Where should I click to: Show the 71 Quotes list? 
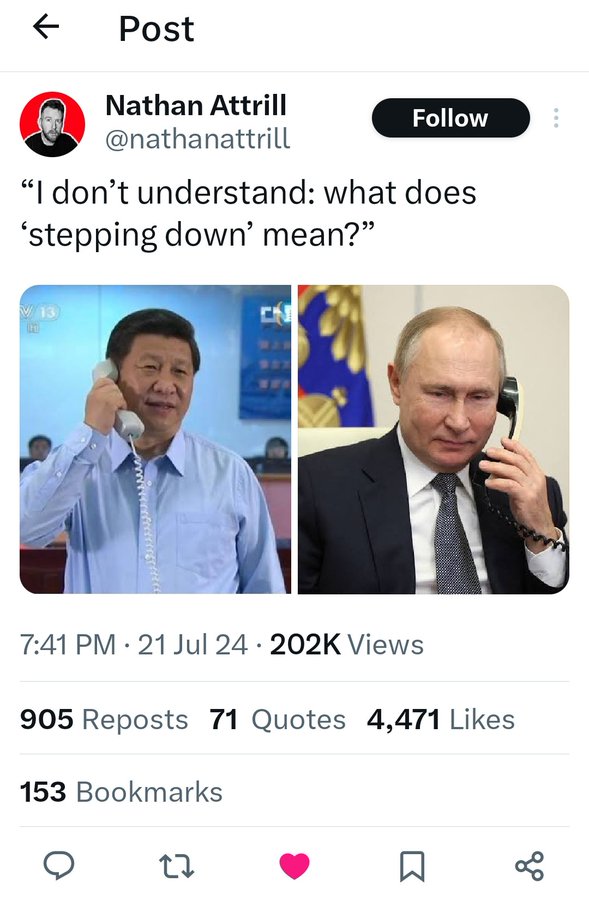(278, 719)
